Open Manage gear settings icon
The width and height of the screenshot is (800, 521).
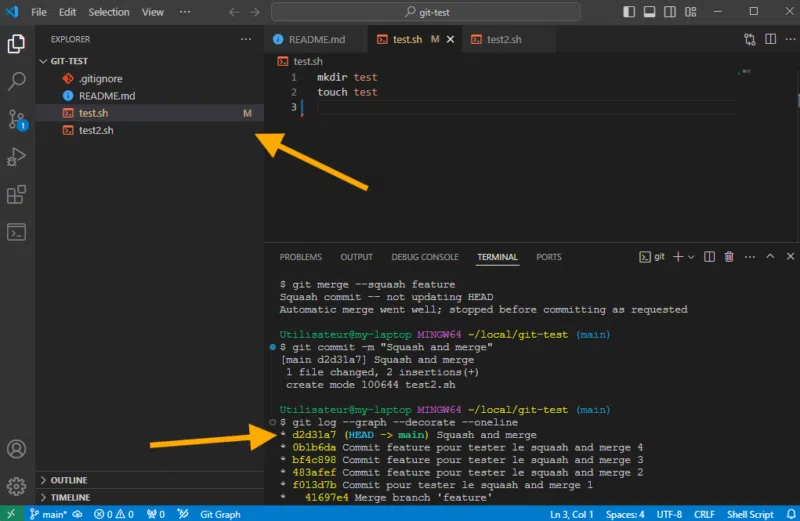[x=16, y=487]
